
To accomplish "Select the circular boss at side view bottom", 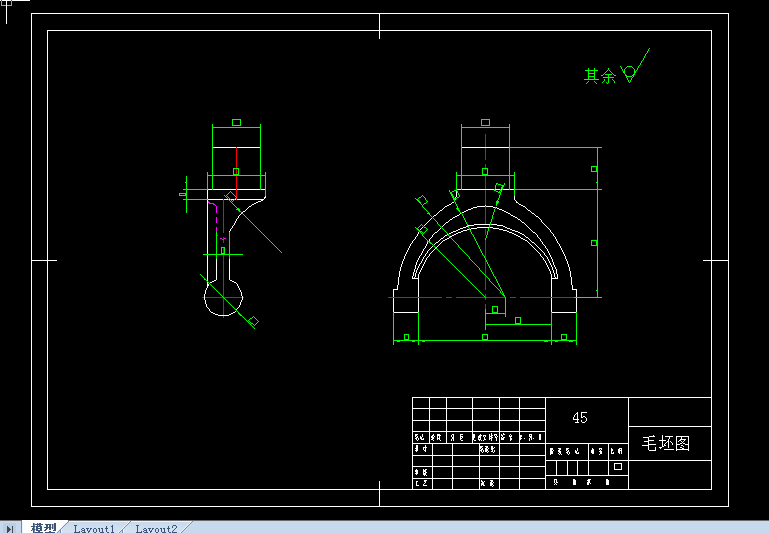I will [x=223, y=298].
